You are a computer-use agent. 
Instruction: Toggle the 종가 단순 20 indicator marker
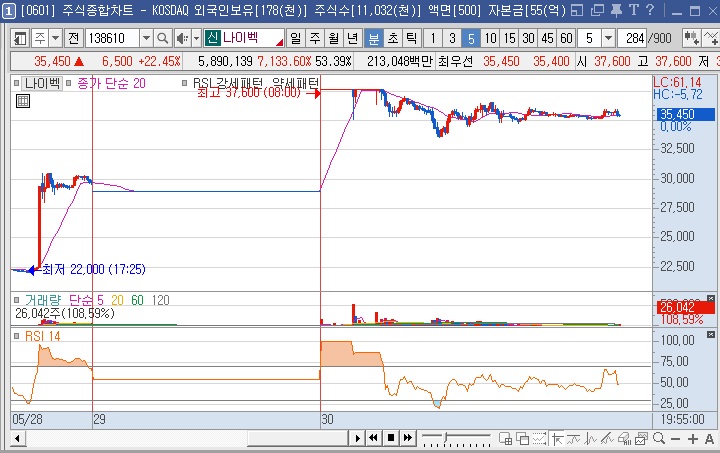click(68, 84)
